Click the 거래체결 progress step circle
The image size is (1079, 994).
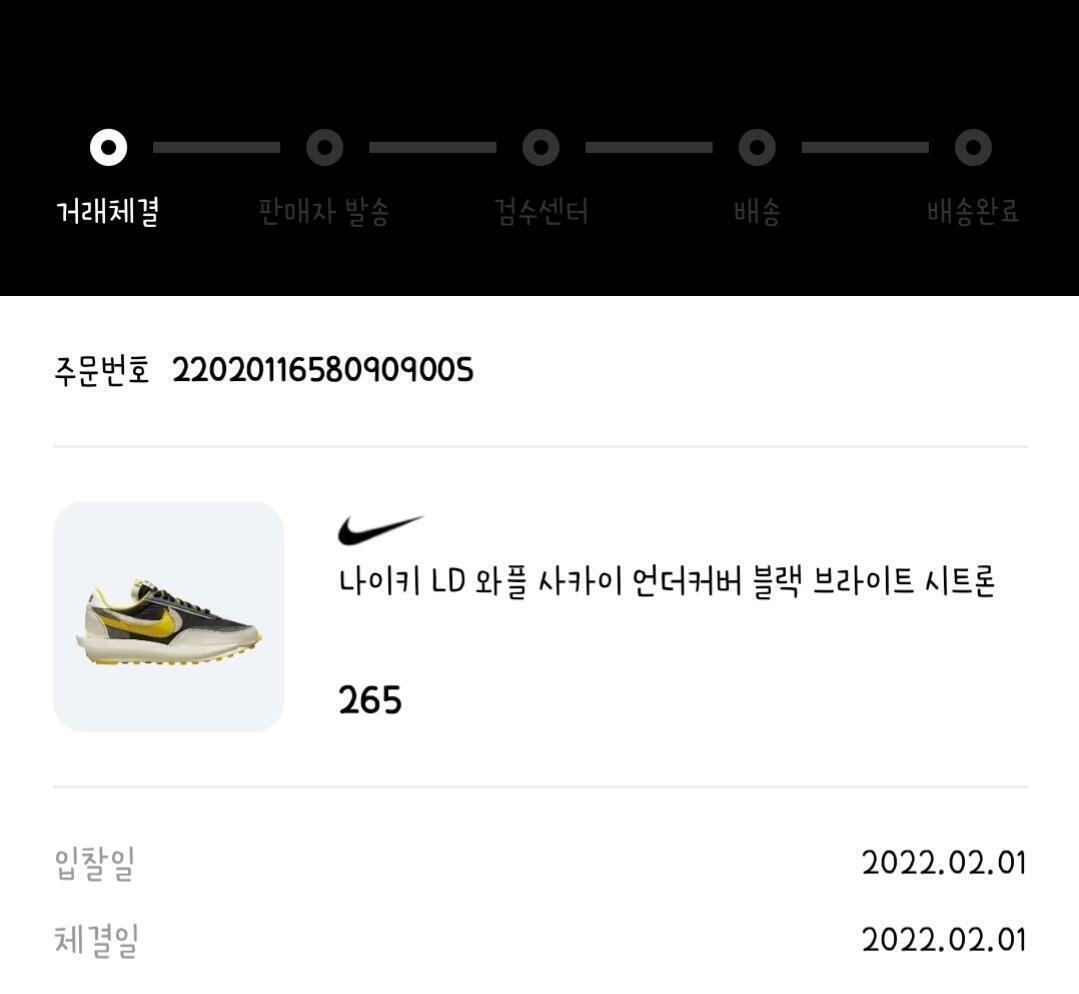(109, 147)
